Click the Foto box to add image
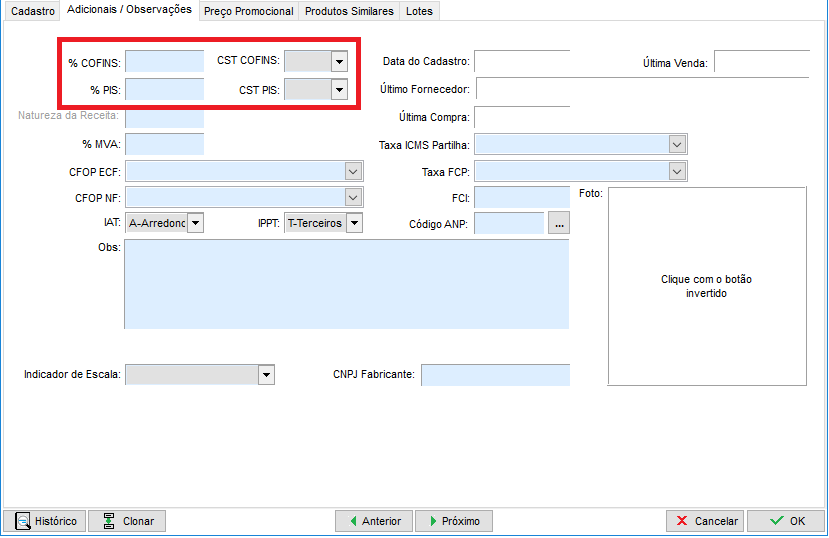This screenshot has width=829, height=538. [706, 286]
